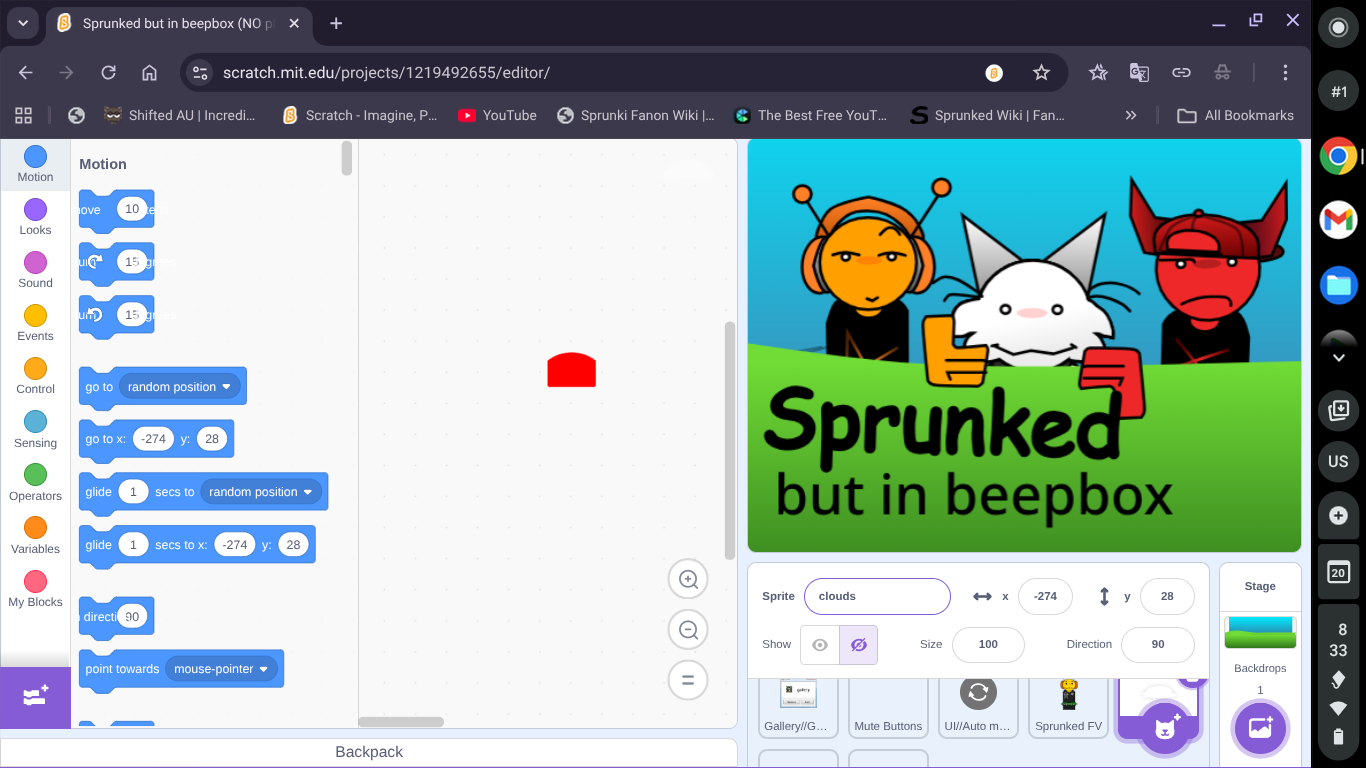Click the 'go to x: y:' motion block
This screenshot has width=1366, height=768.
[156, 439]
